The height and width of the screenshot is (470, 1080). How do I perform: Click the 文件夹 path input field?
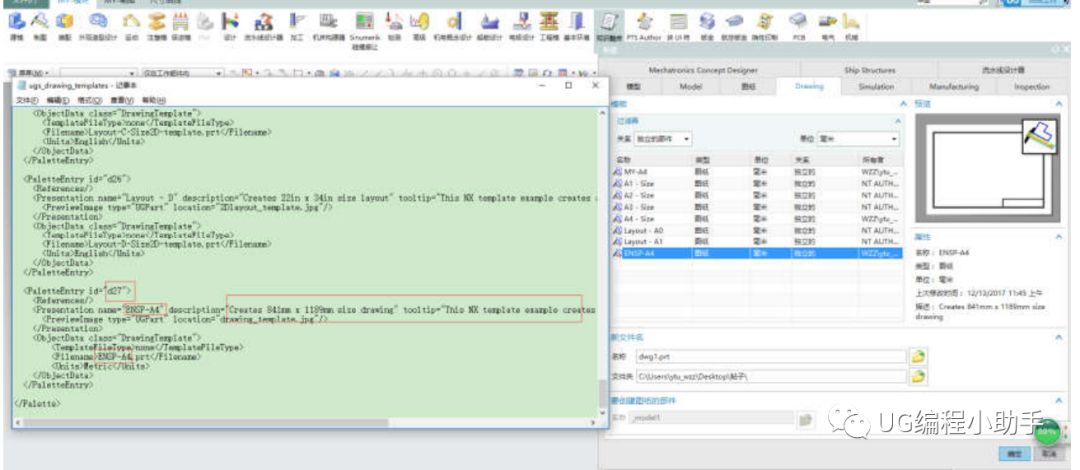coord(769,377)
